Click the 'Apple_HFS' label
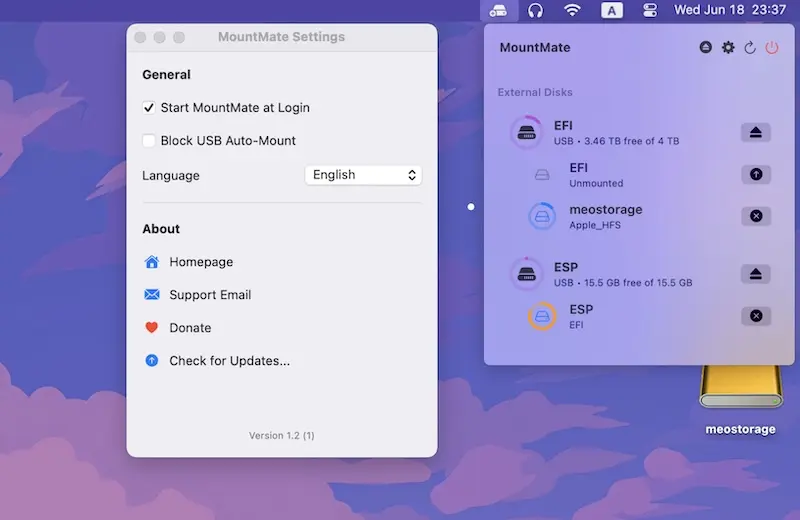The height and width of the screenshot is (520, 800). click(595, 226)
